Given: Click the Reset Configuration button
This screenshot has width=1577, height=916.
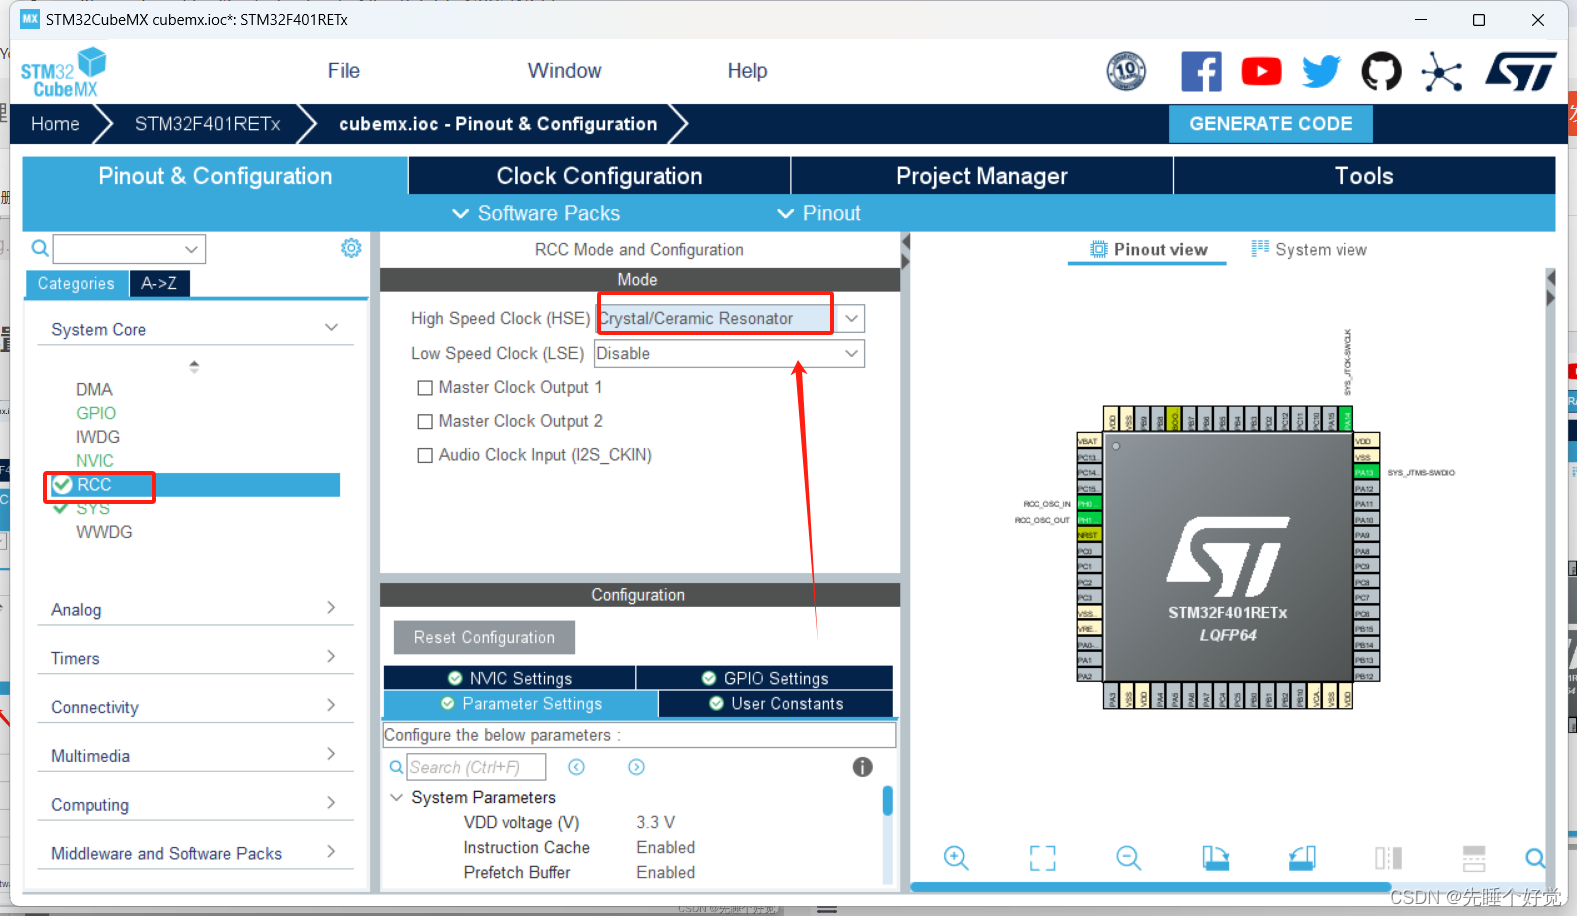Looking at the screenshot, I should coord(484,638).
